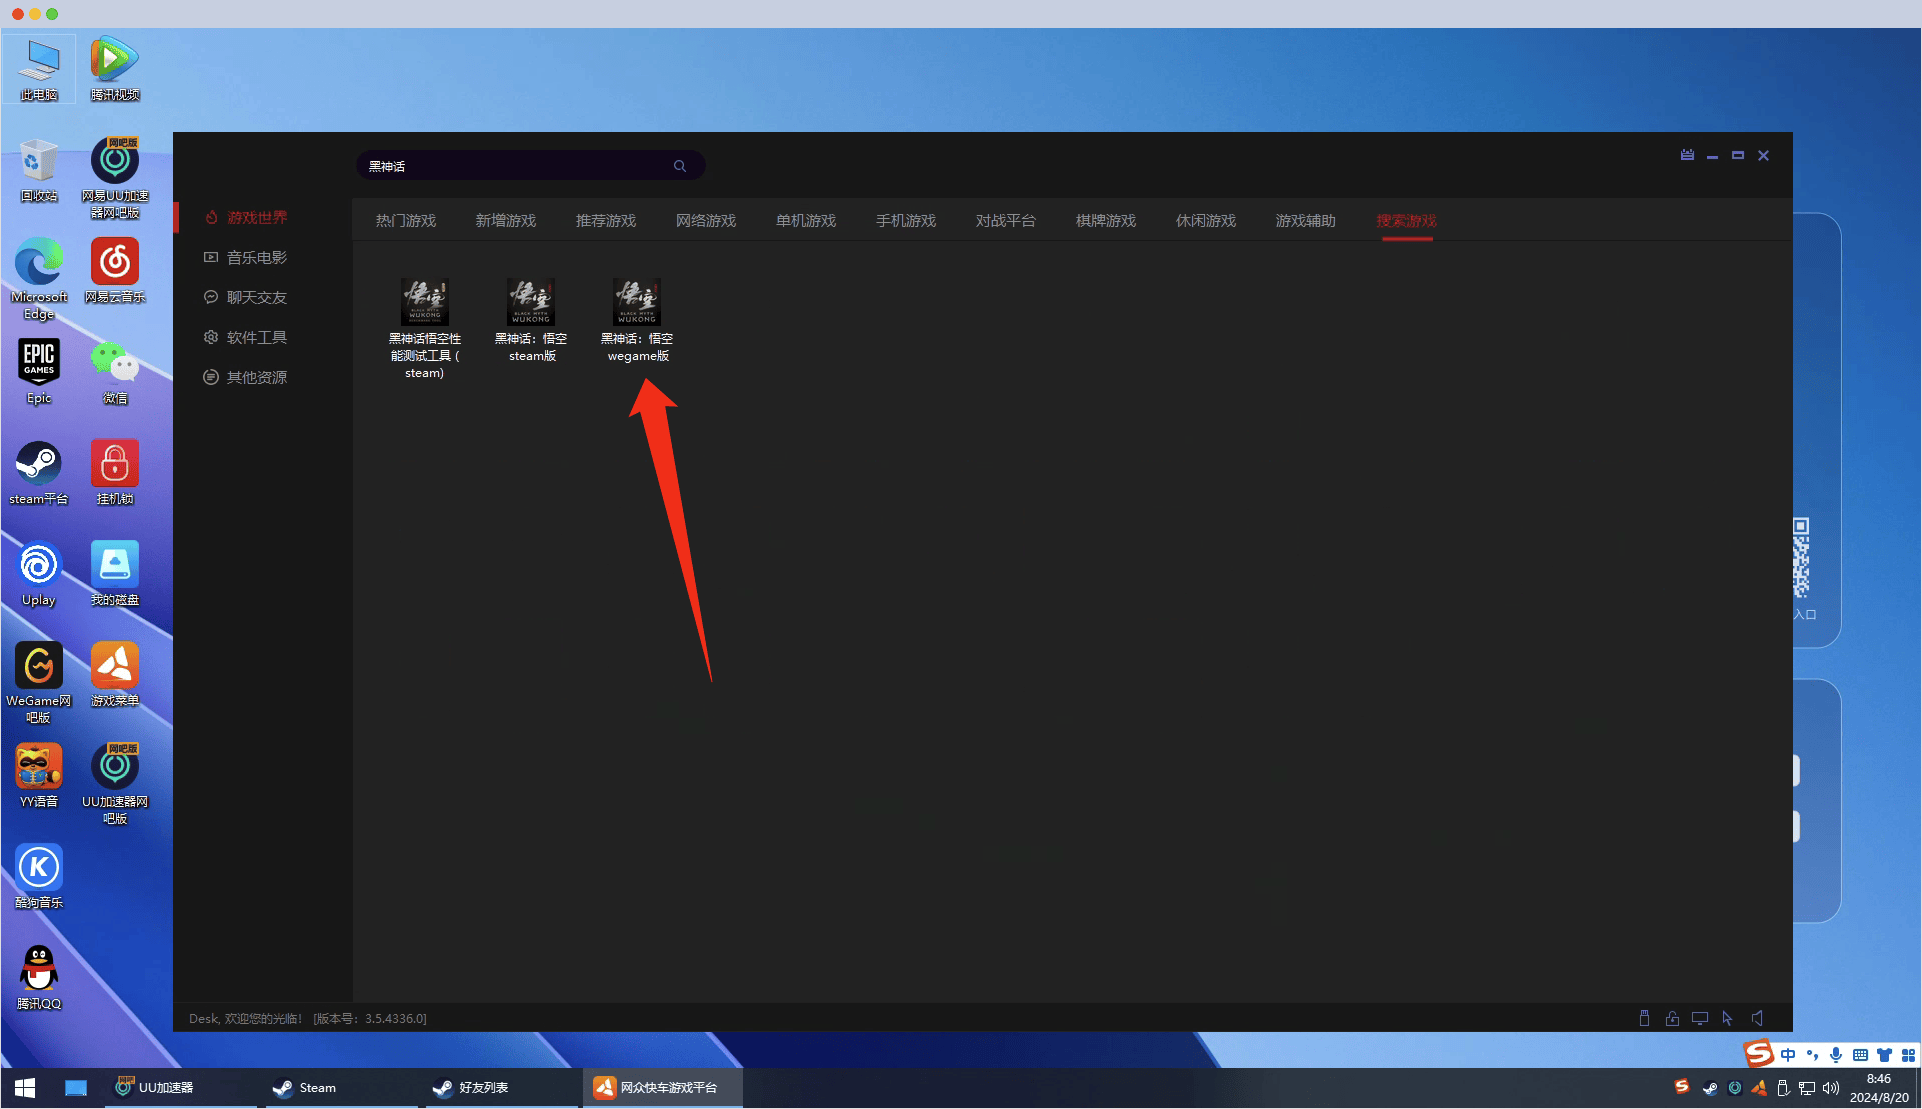Click the 游戏世界 sidebar menu item
Viewport: 1922px width, 1109px height.
[x=255, y=218]
